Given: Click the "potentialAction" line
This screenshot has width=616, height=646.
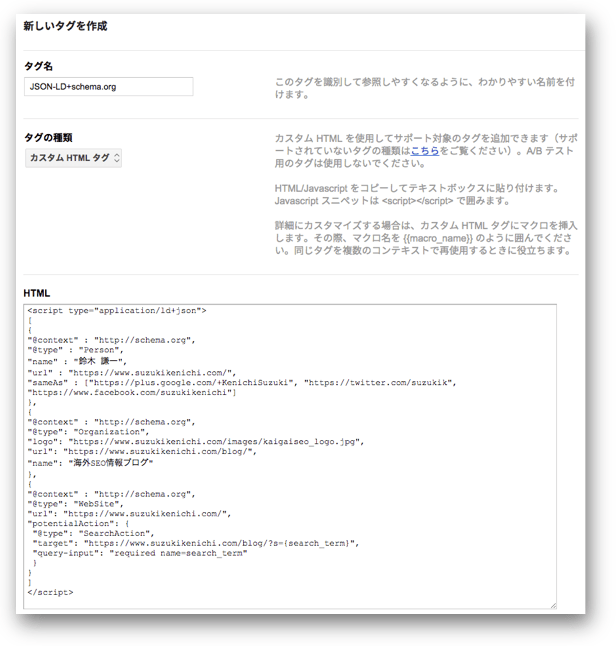Looking at the screenshot, I should [78, 524].
